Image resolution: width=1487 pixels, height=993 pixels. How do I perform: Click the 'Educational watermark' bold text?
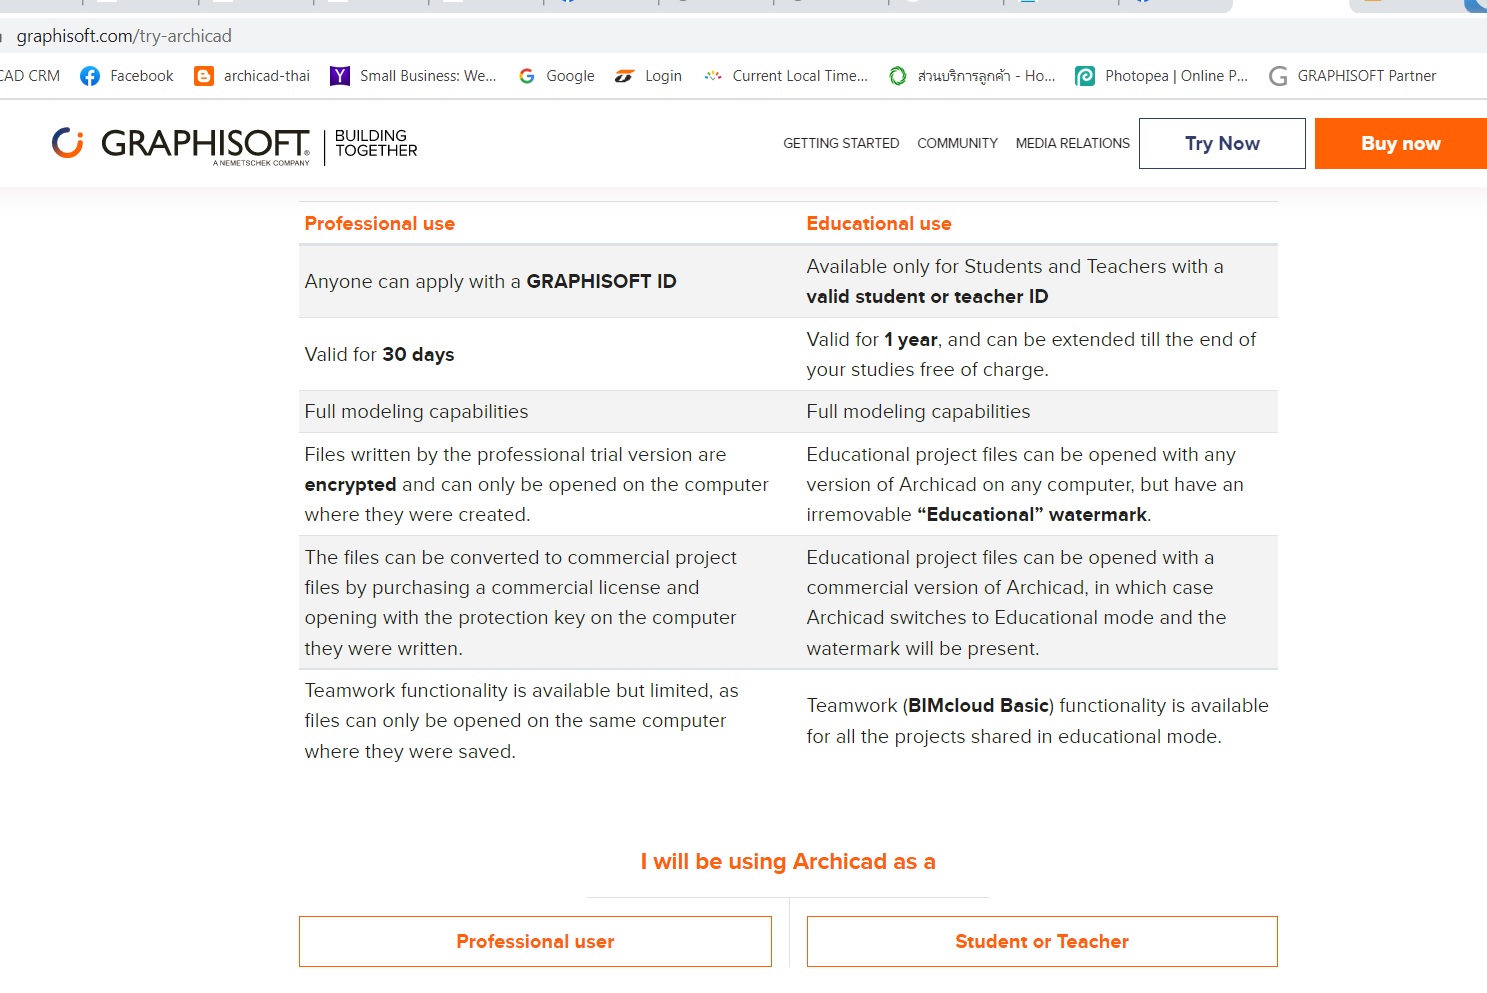pyautogui.click(x=1032, y=514)
